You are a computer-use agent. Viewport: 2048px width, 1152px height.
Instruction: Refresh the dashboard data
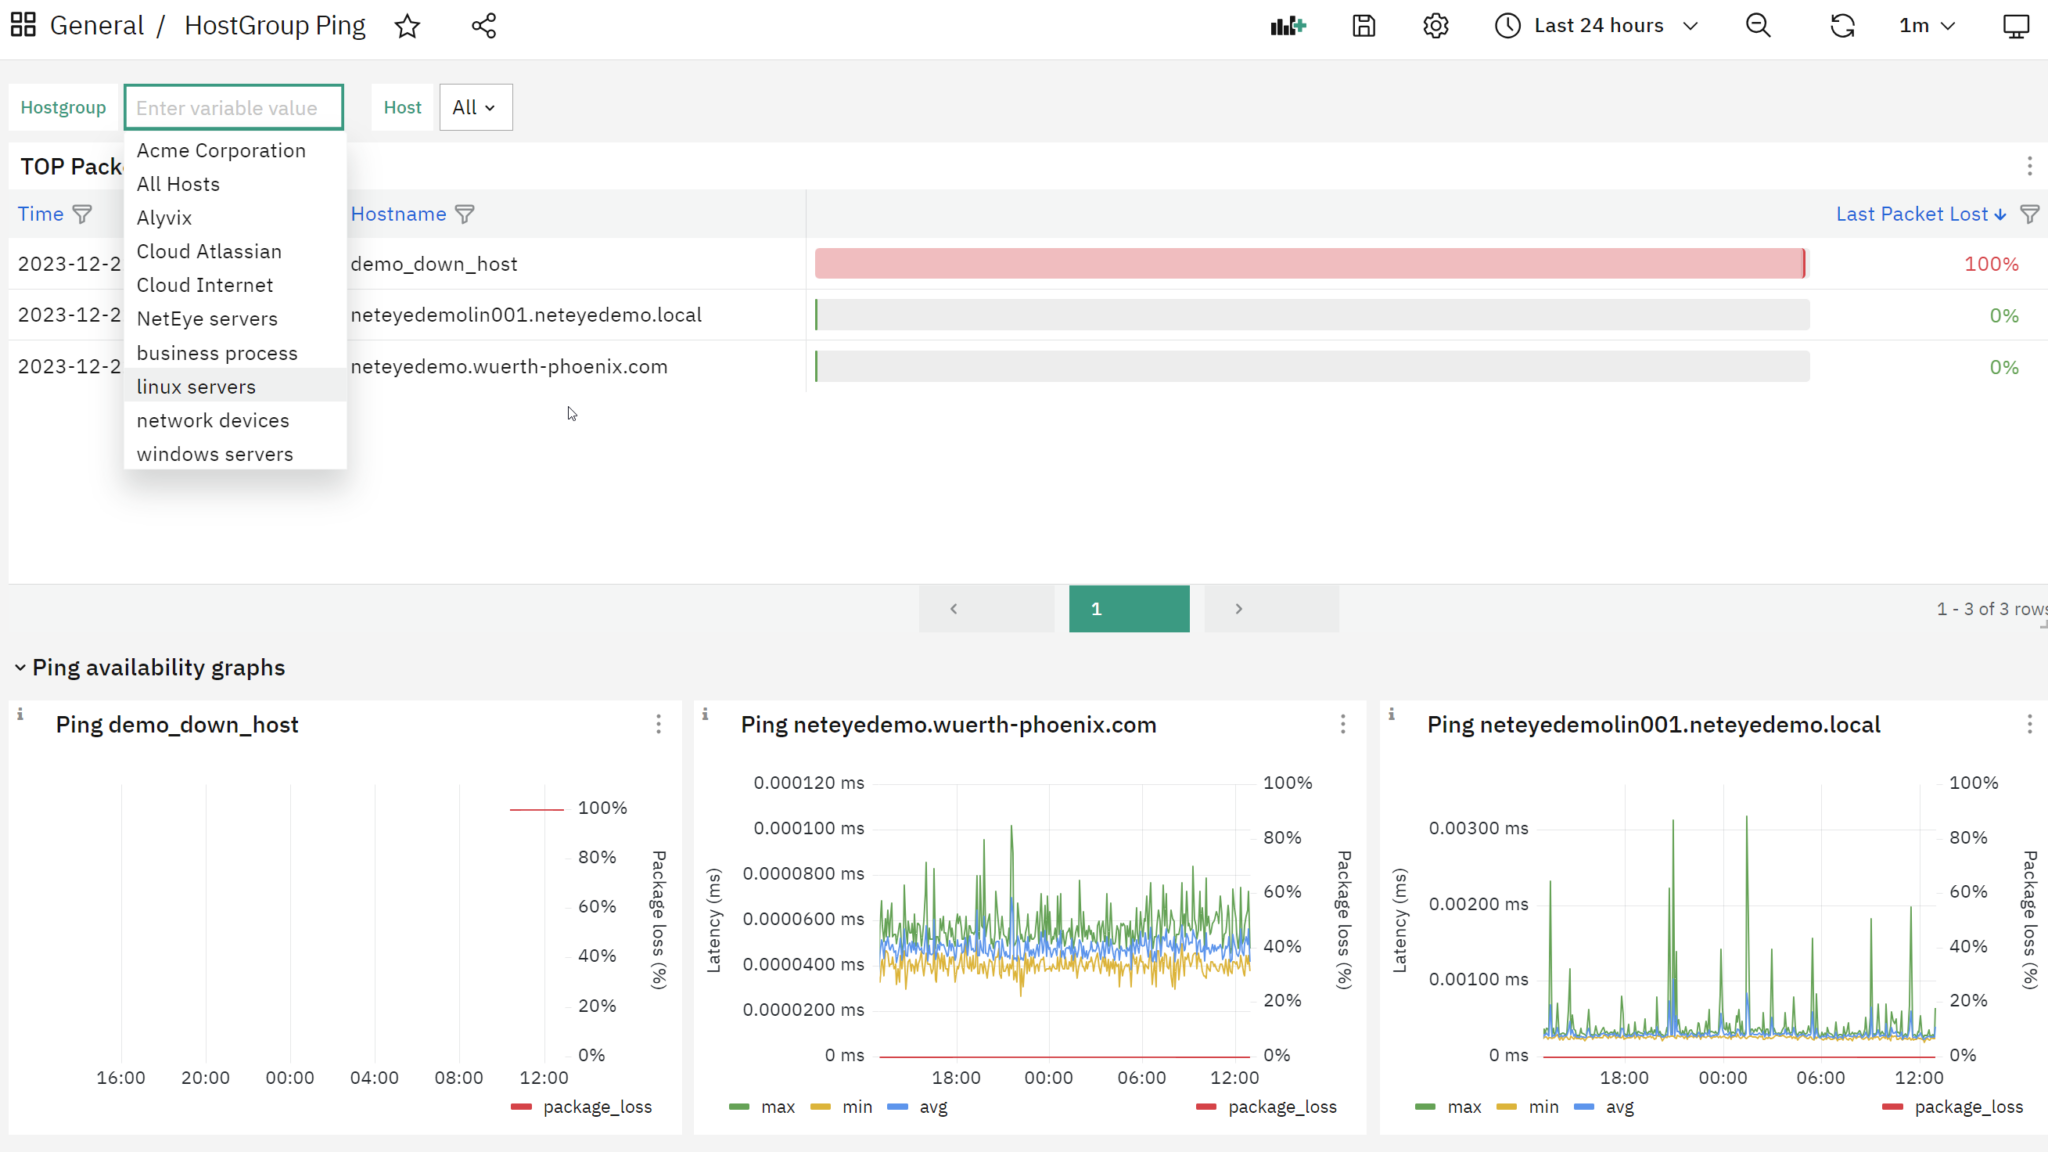tap(1842, 26)
